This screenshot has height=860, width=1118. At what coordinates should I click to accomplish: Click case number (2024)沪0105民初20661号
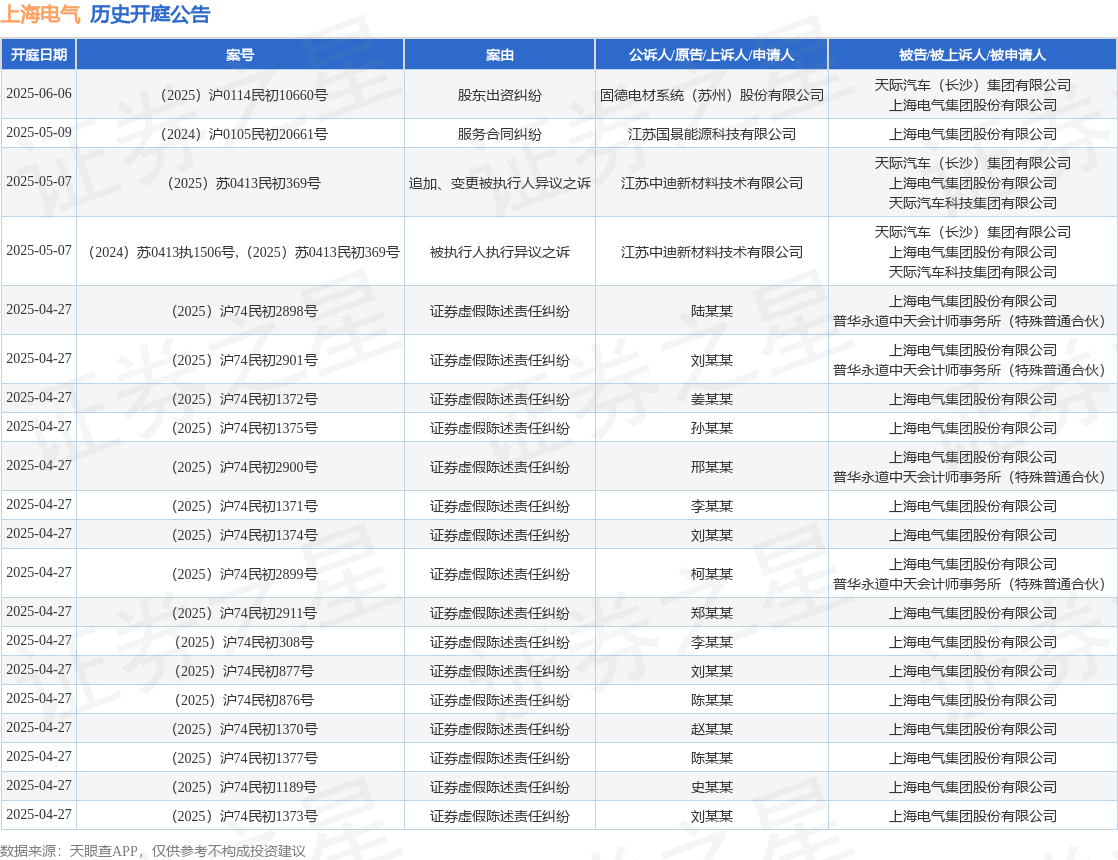coord(240,134)
